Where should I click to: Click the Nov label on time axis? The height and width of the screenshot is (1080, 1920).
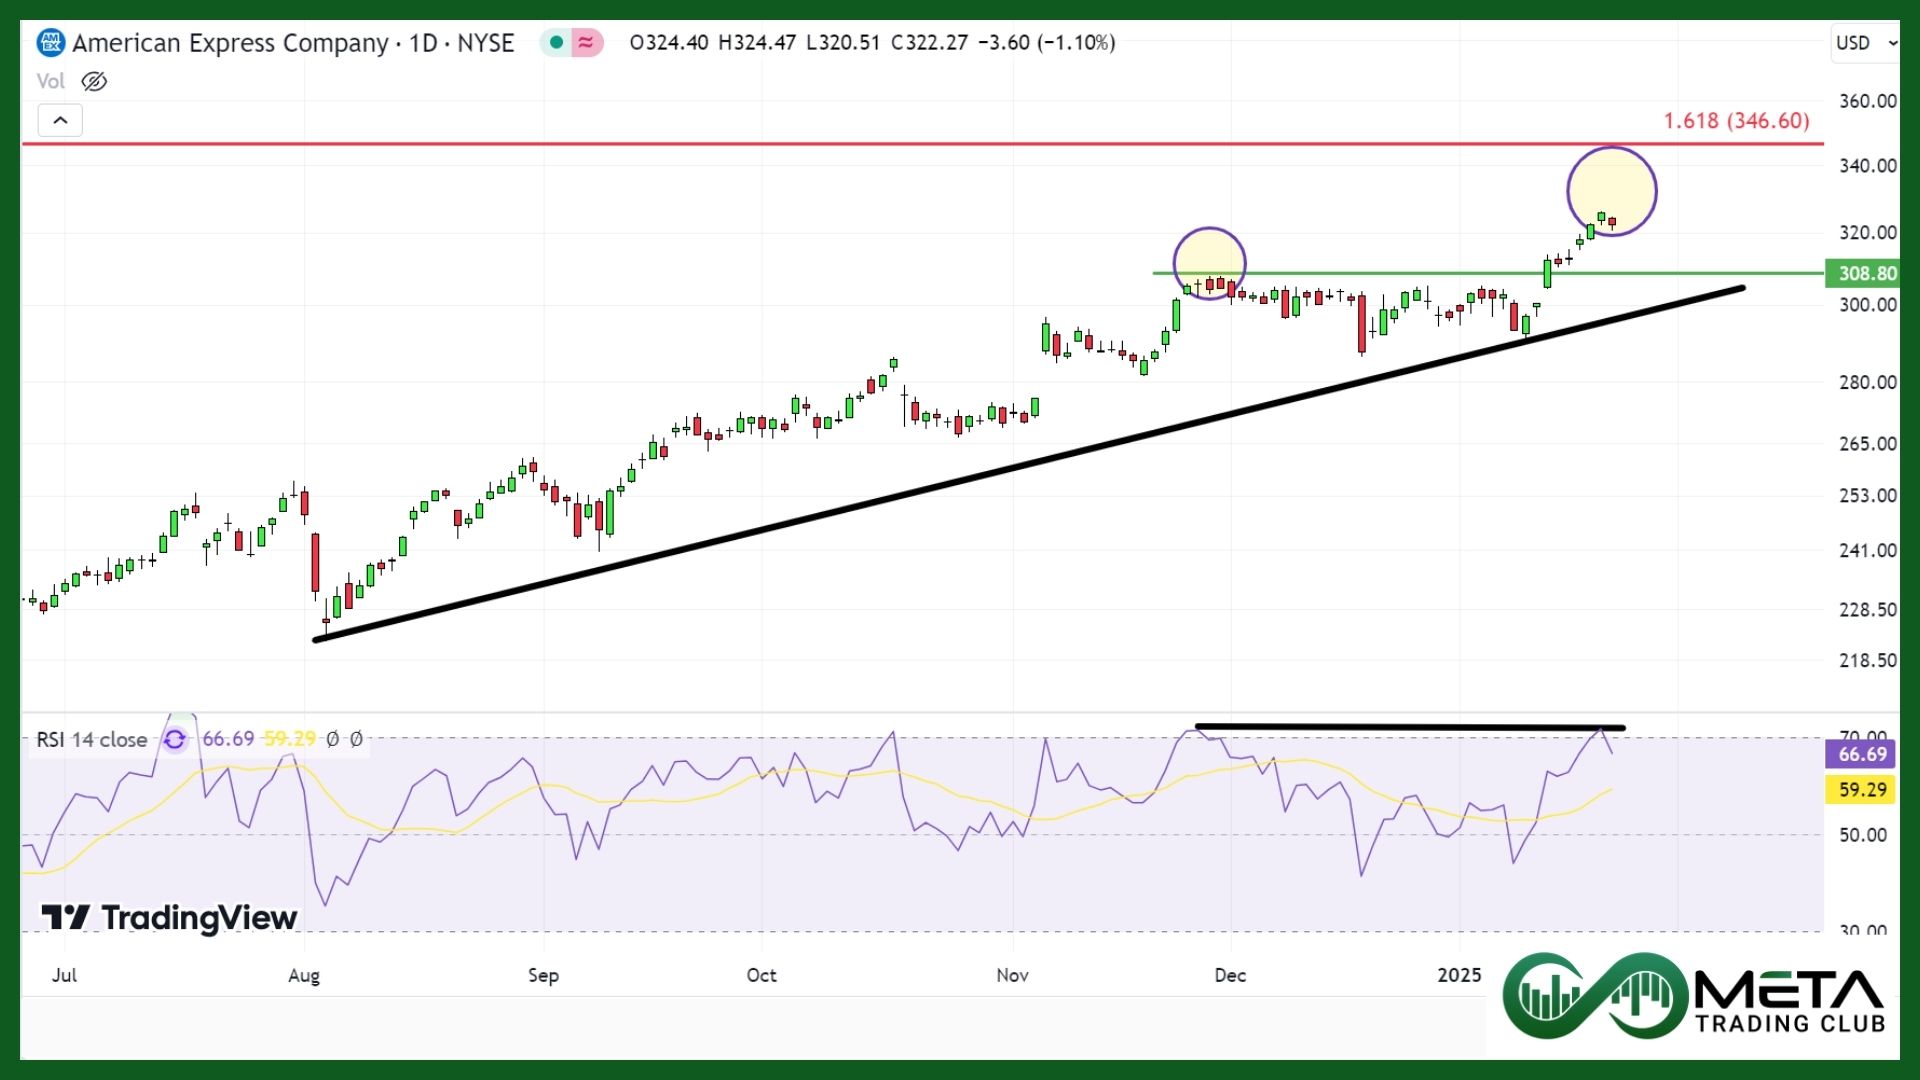click(1012, 975)
